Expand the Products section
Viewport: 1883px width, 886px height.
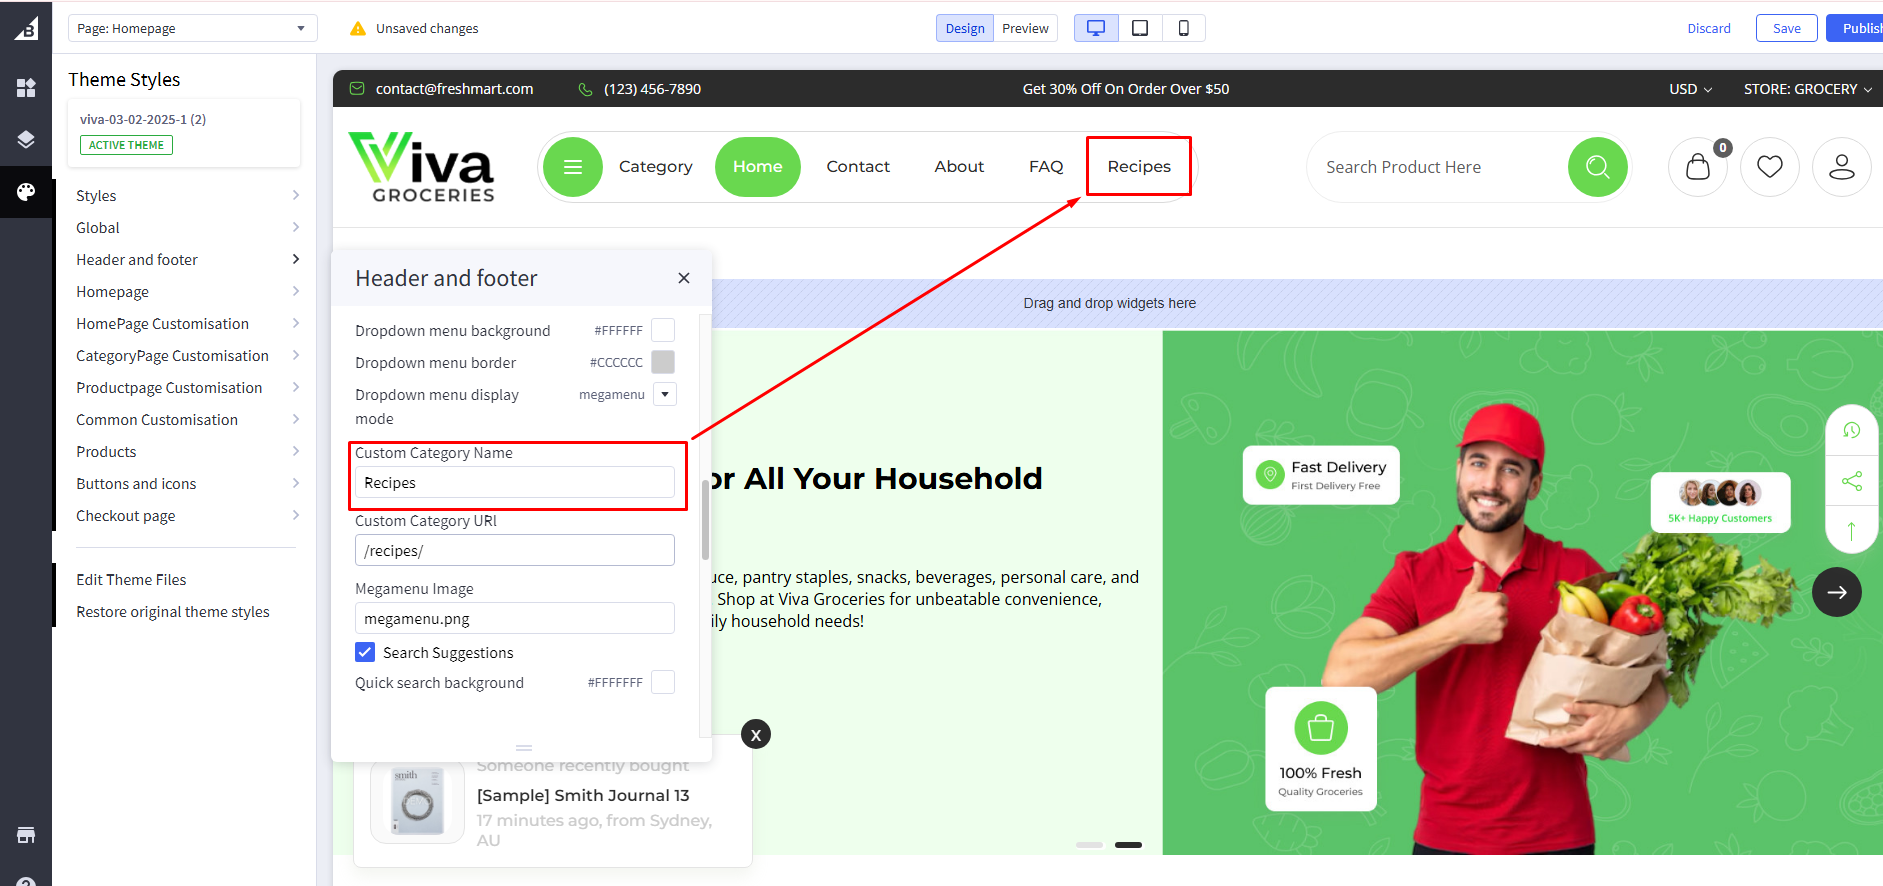188,452
